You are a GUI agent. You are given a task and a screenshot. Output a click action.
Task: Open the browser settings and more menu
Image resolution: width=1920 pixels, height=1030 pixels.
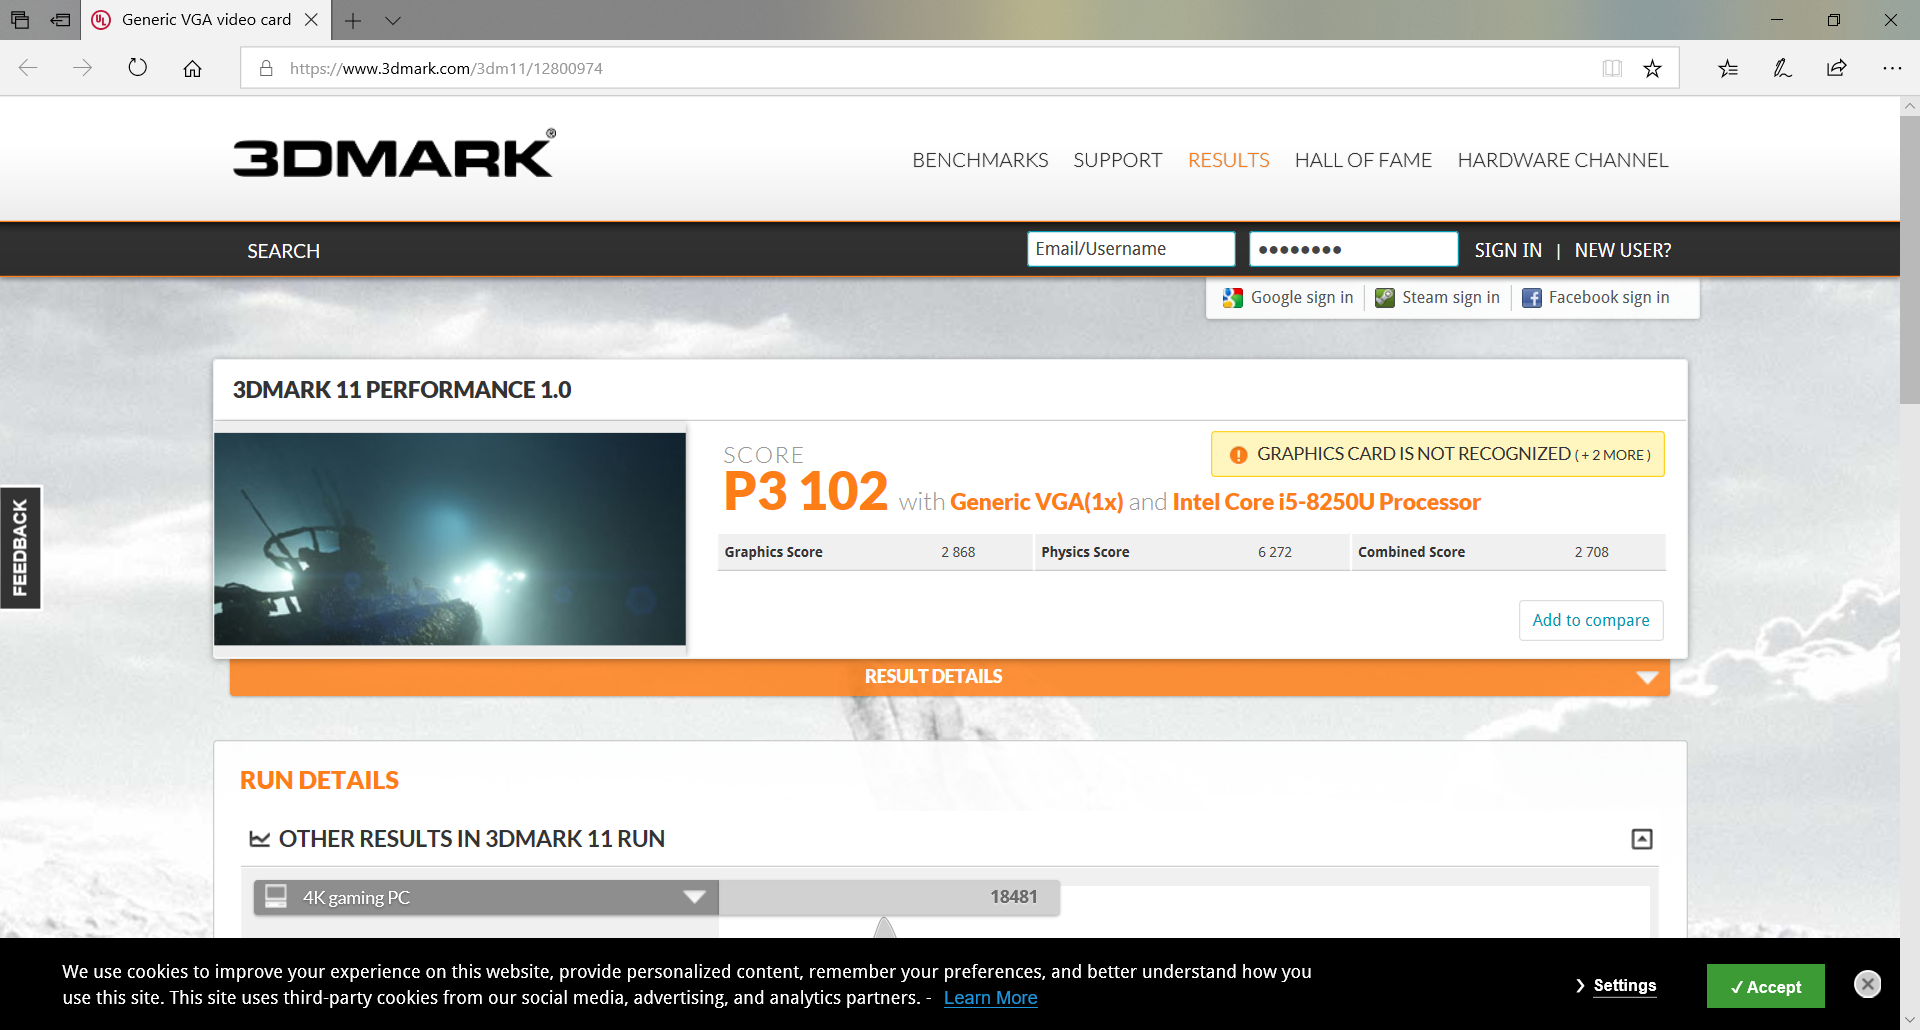point(1892,68)
